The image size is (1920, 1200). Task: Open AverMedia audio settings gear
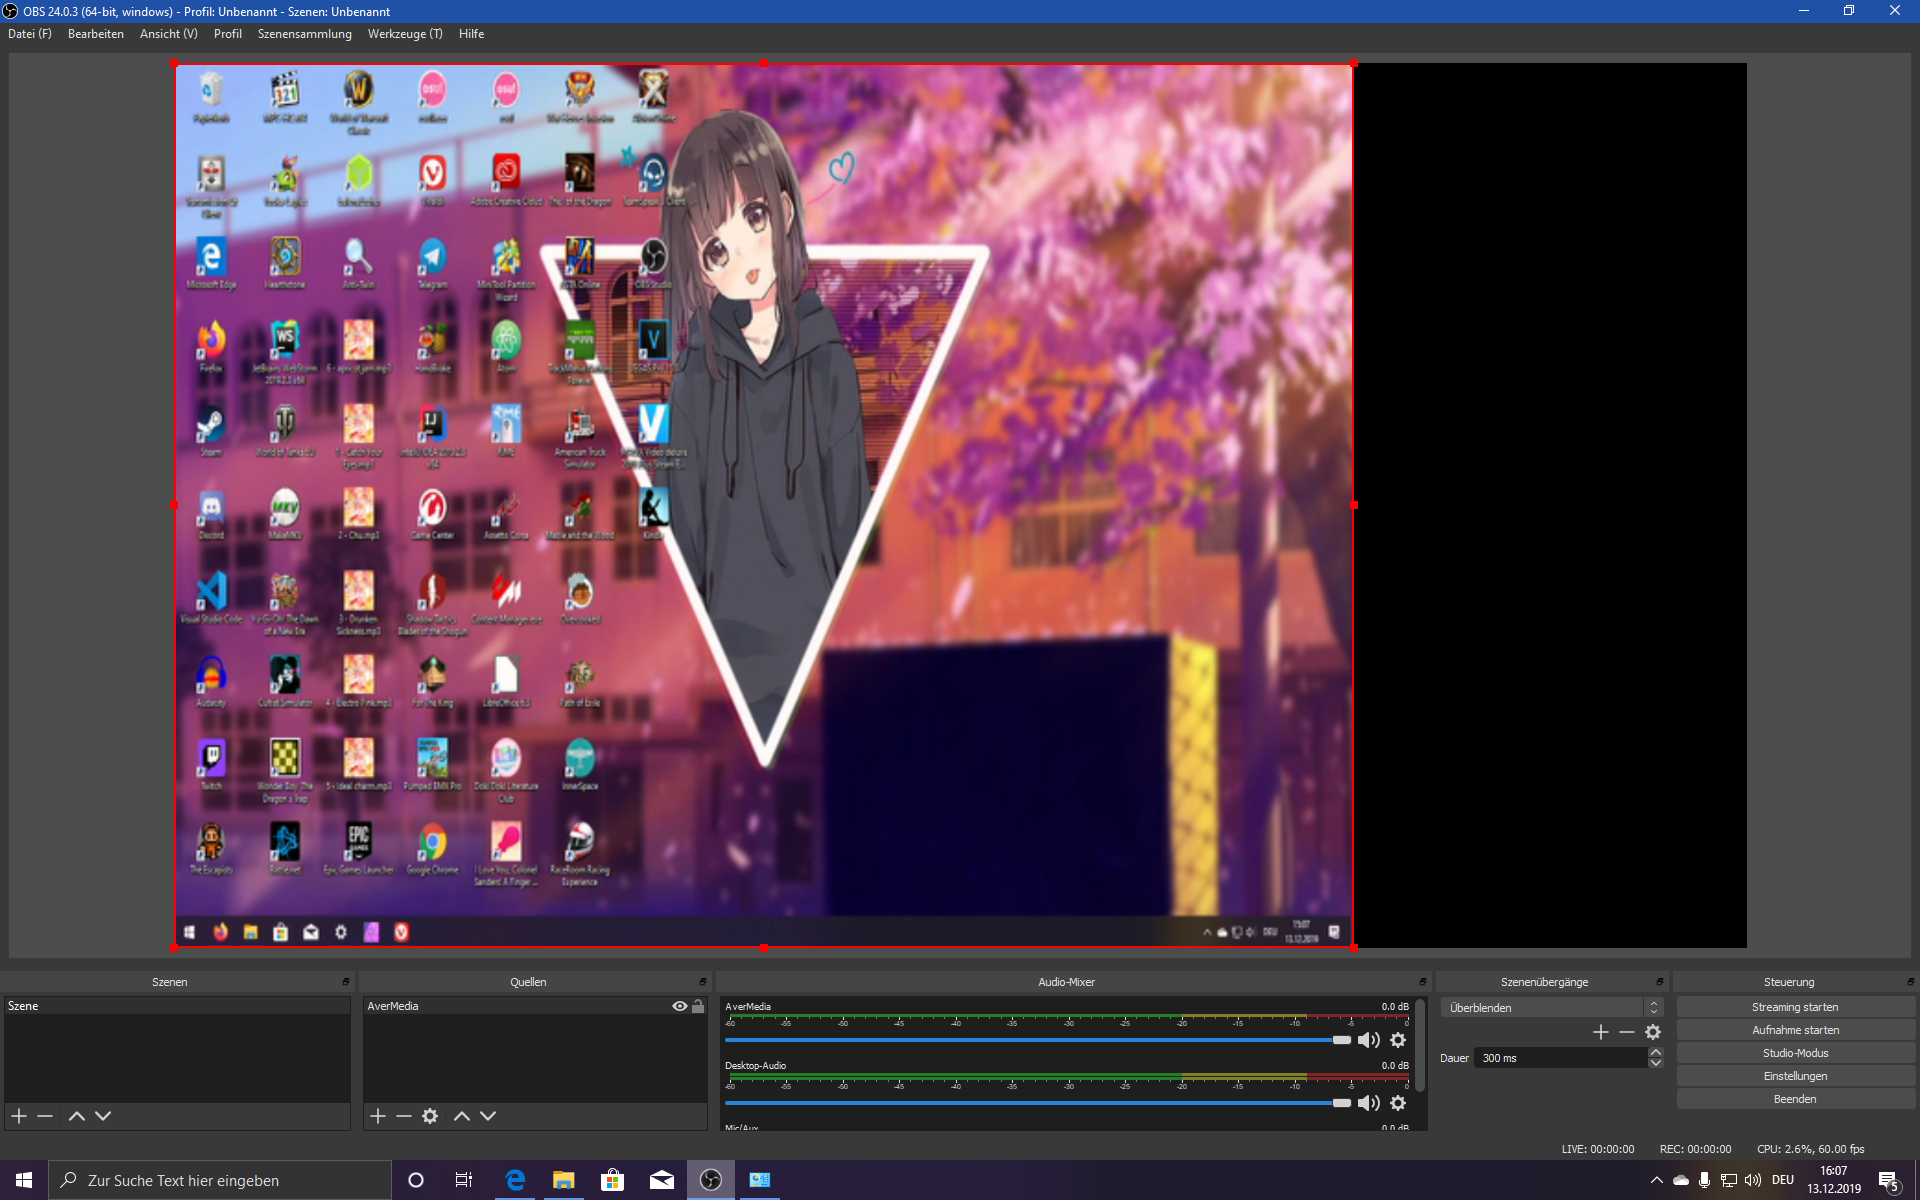1398,1040
